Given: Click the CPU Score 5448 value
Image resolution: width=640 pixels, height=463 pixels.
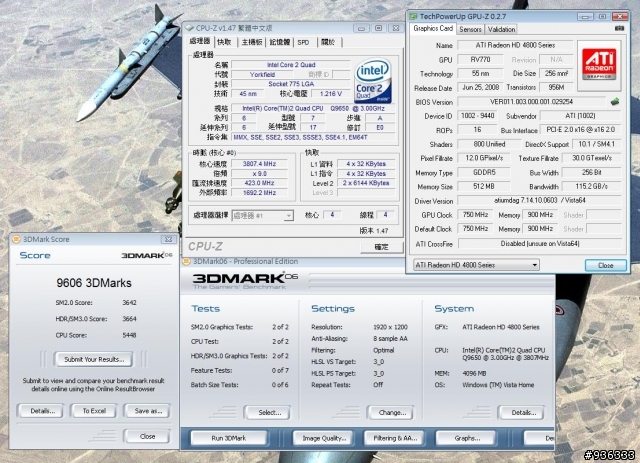Looking at the screenshot, I should 129,335.
